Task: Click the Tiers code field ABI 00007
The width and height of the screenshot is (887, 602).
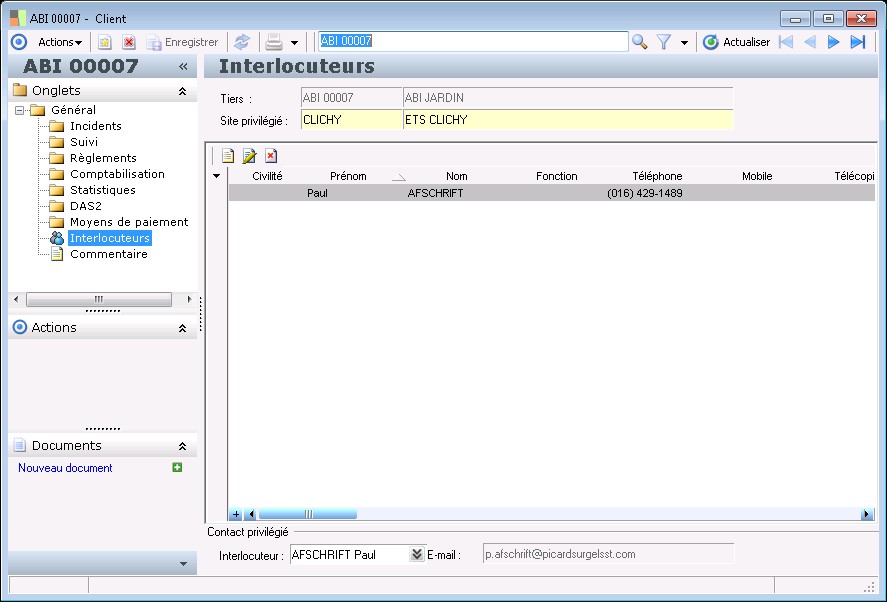Action: point(351,98)
